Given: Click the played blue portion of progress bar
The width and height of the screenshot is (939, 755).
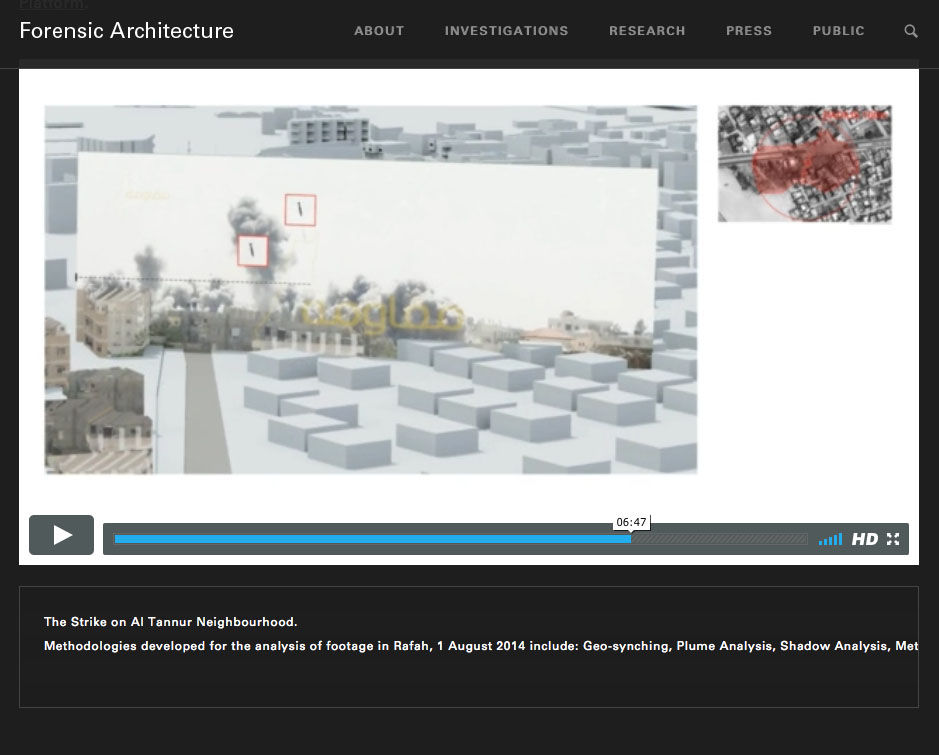Looking at the screenshot, I should click(370, 539).
